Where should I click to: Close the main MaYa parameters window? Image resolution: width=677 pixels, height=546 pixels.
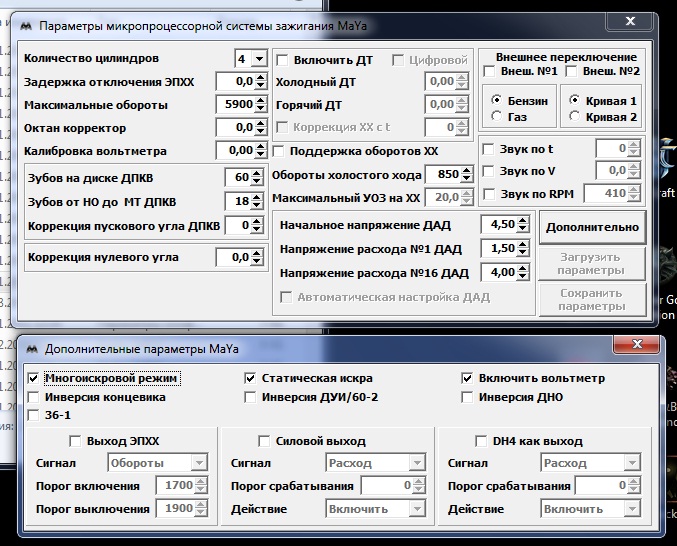pos(630,21)
